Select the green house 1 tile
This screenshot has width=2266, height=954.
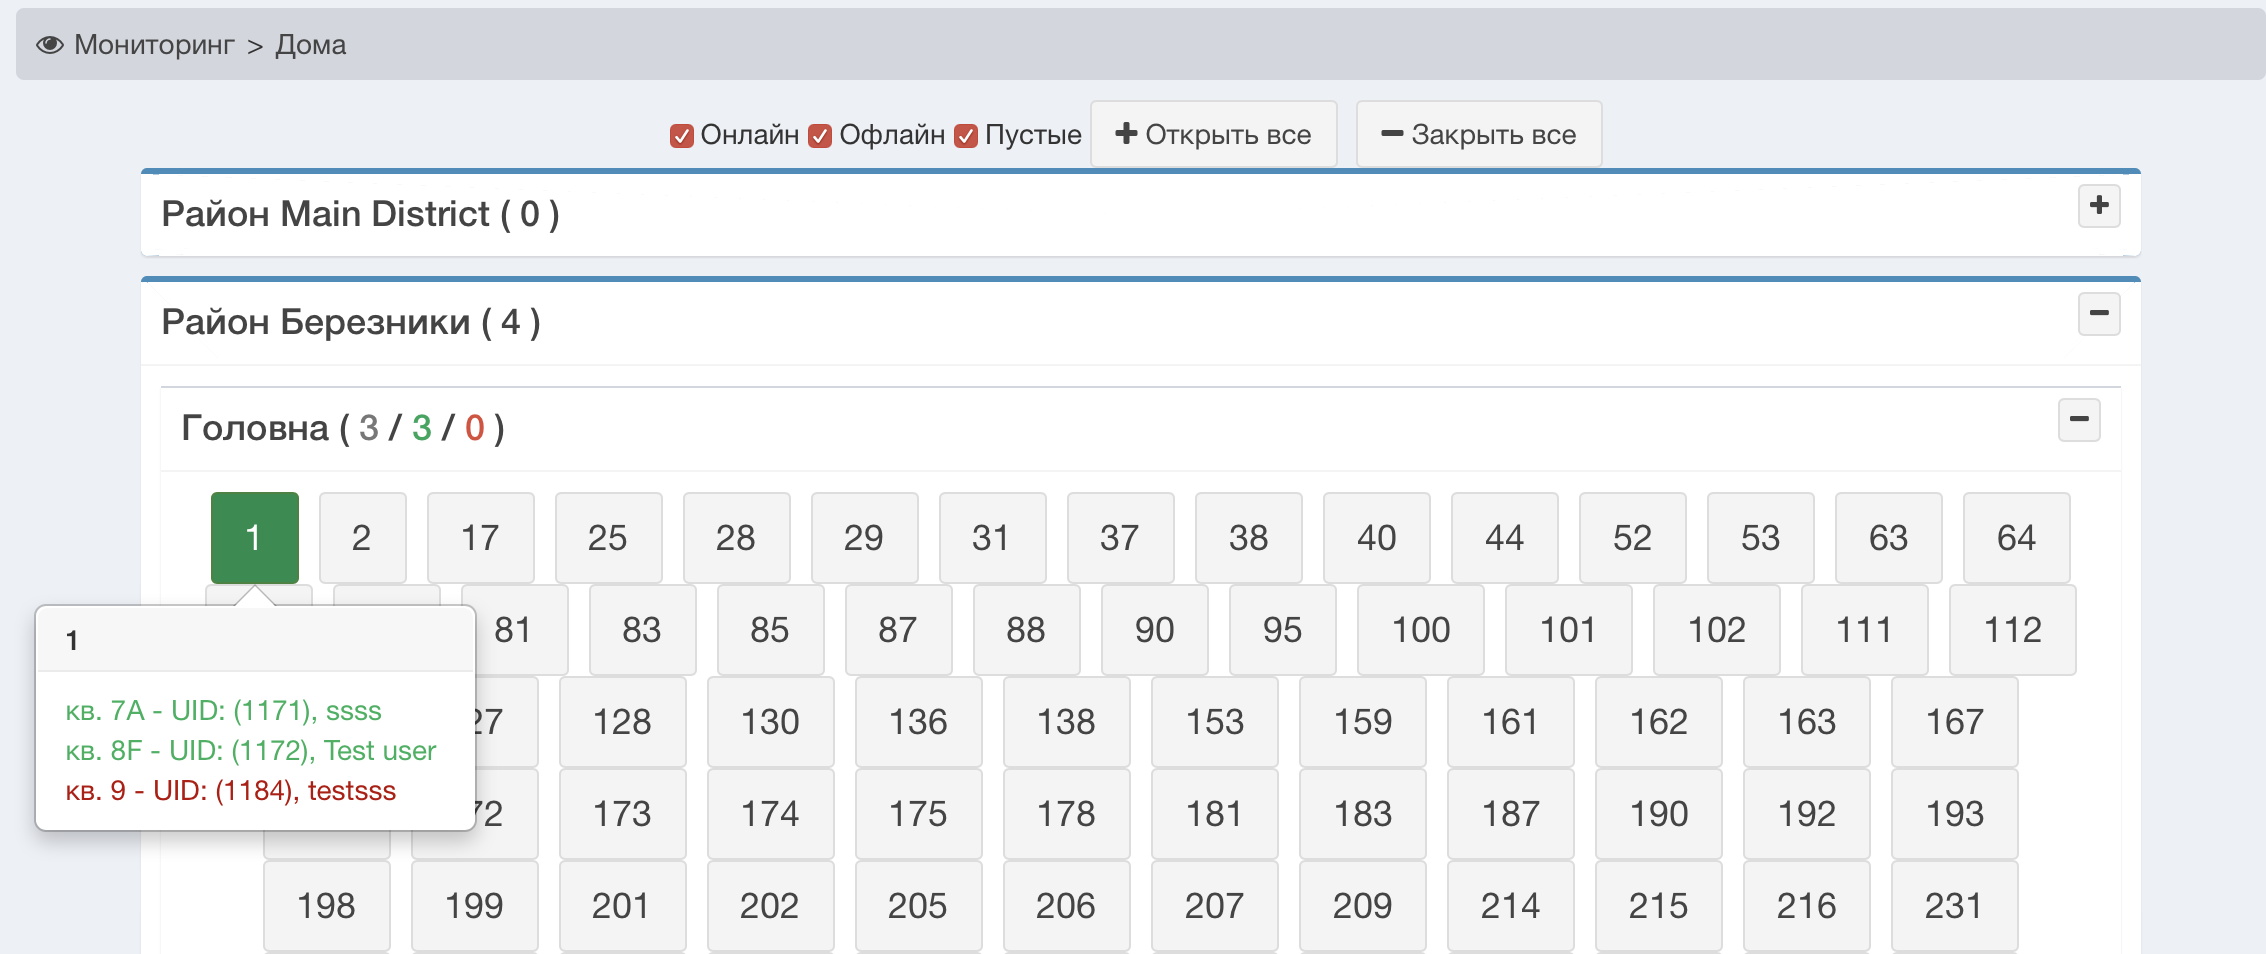coord(254,538)
